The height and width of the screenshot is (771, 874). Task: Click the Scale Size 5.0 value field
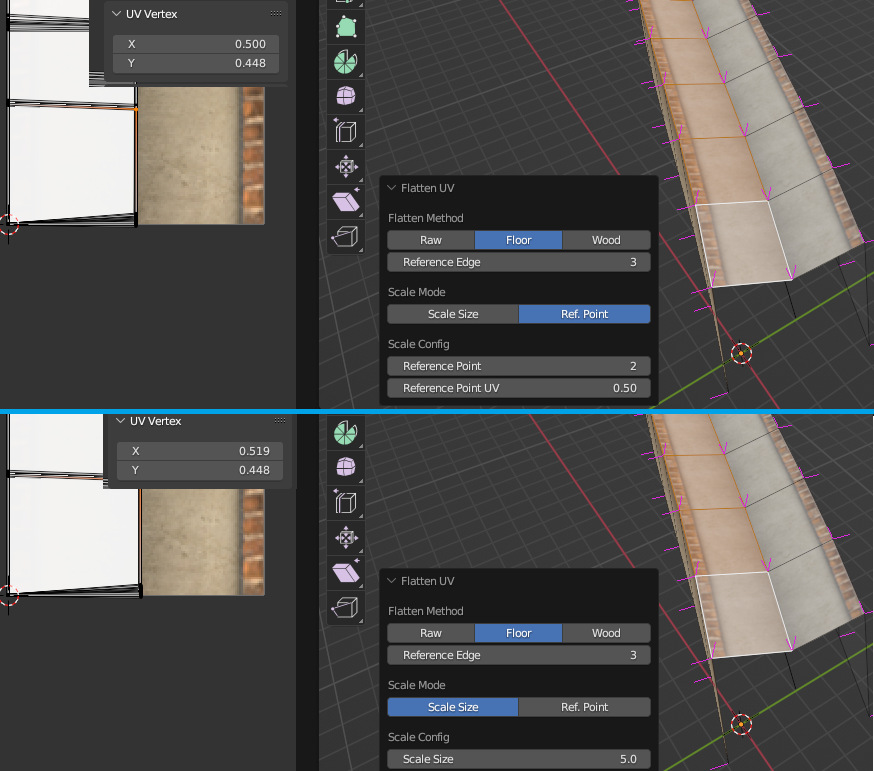(x=519, y=759)
